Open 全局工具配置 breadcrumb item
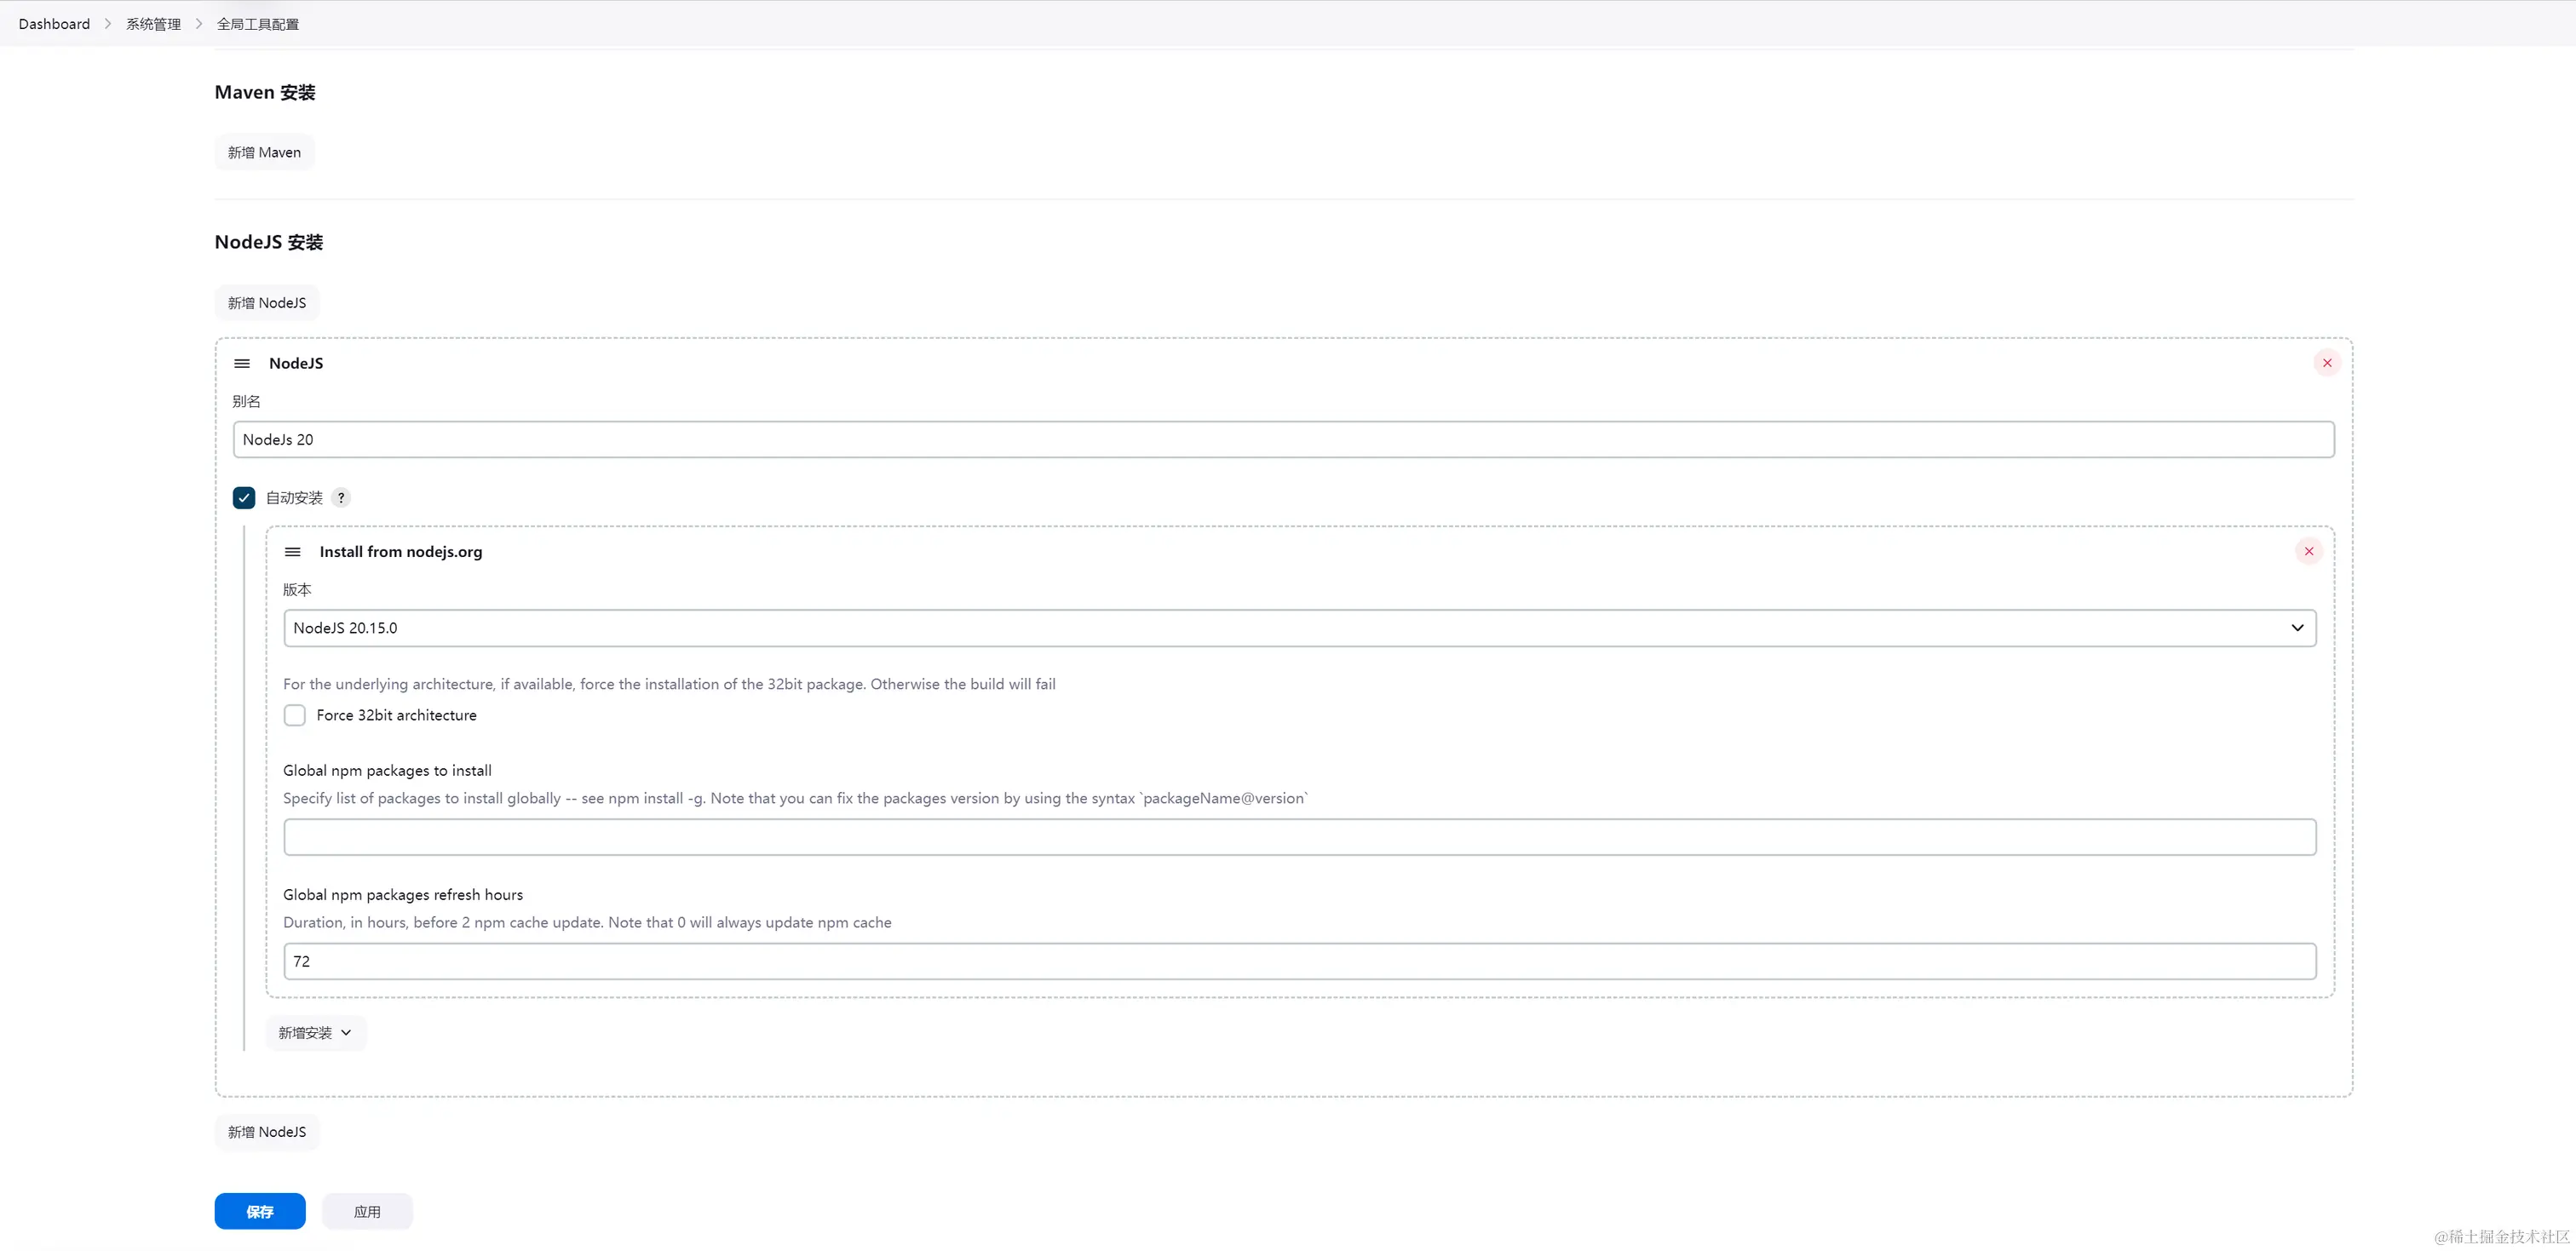 click(258, 24)
